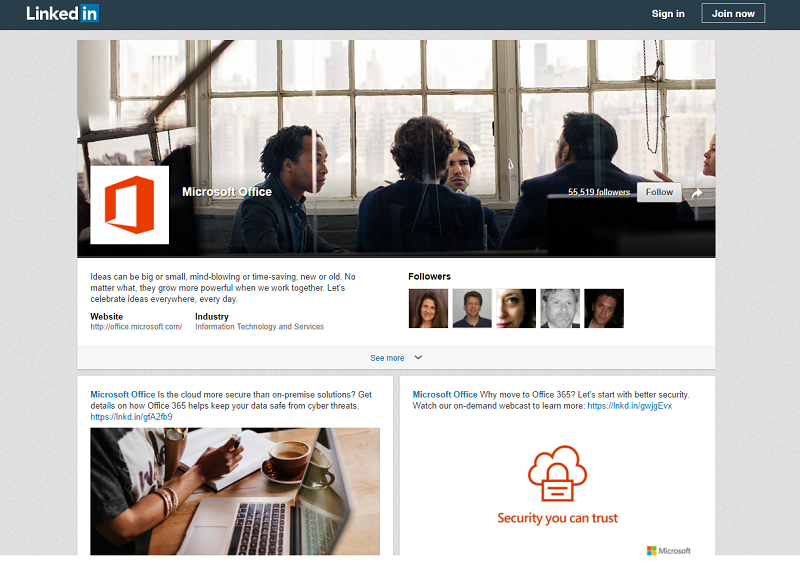800x575 pixels.
Task: Click the LinkedIn logo
Action: click(x=62, y=13)
